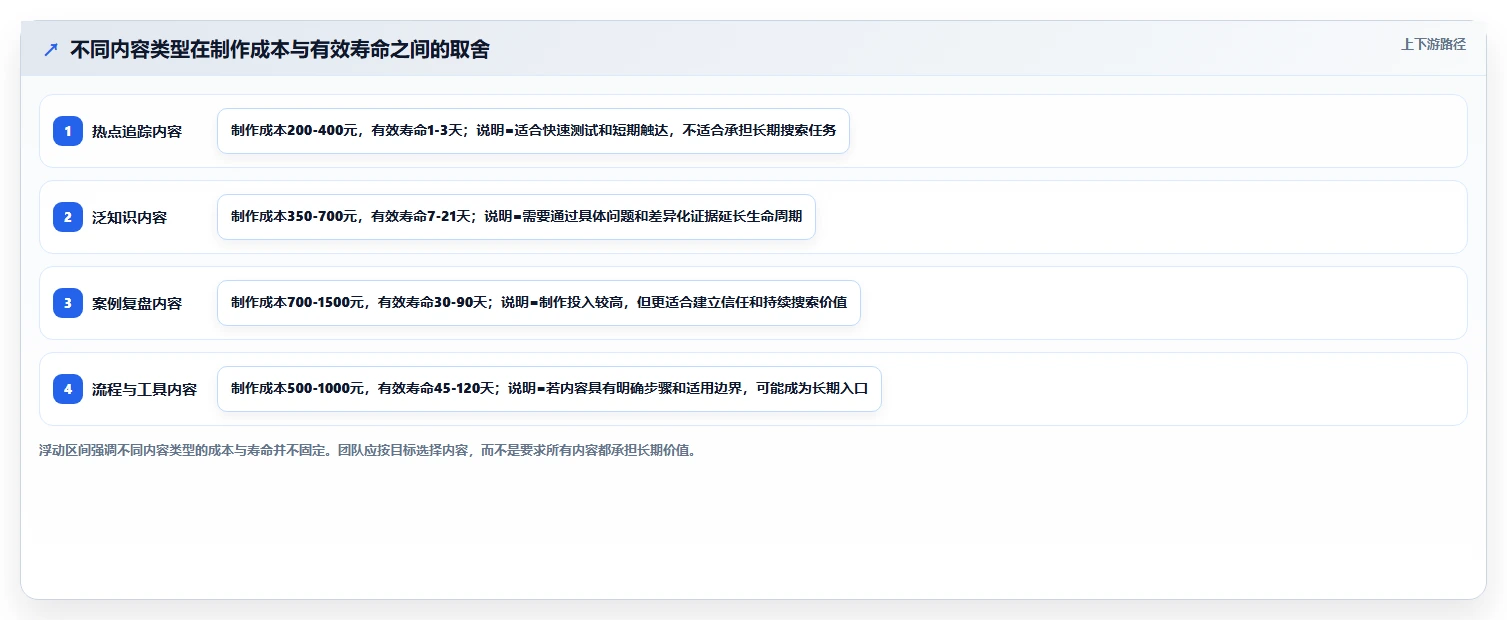Open the description box with 制作成本500-1000元
The width and height of the screenshot is (1507, 620).
point(549,389)
